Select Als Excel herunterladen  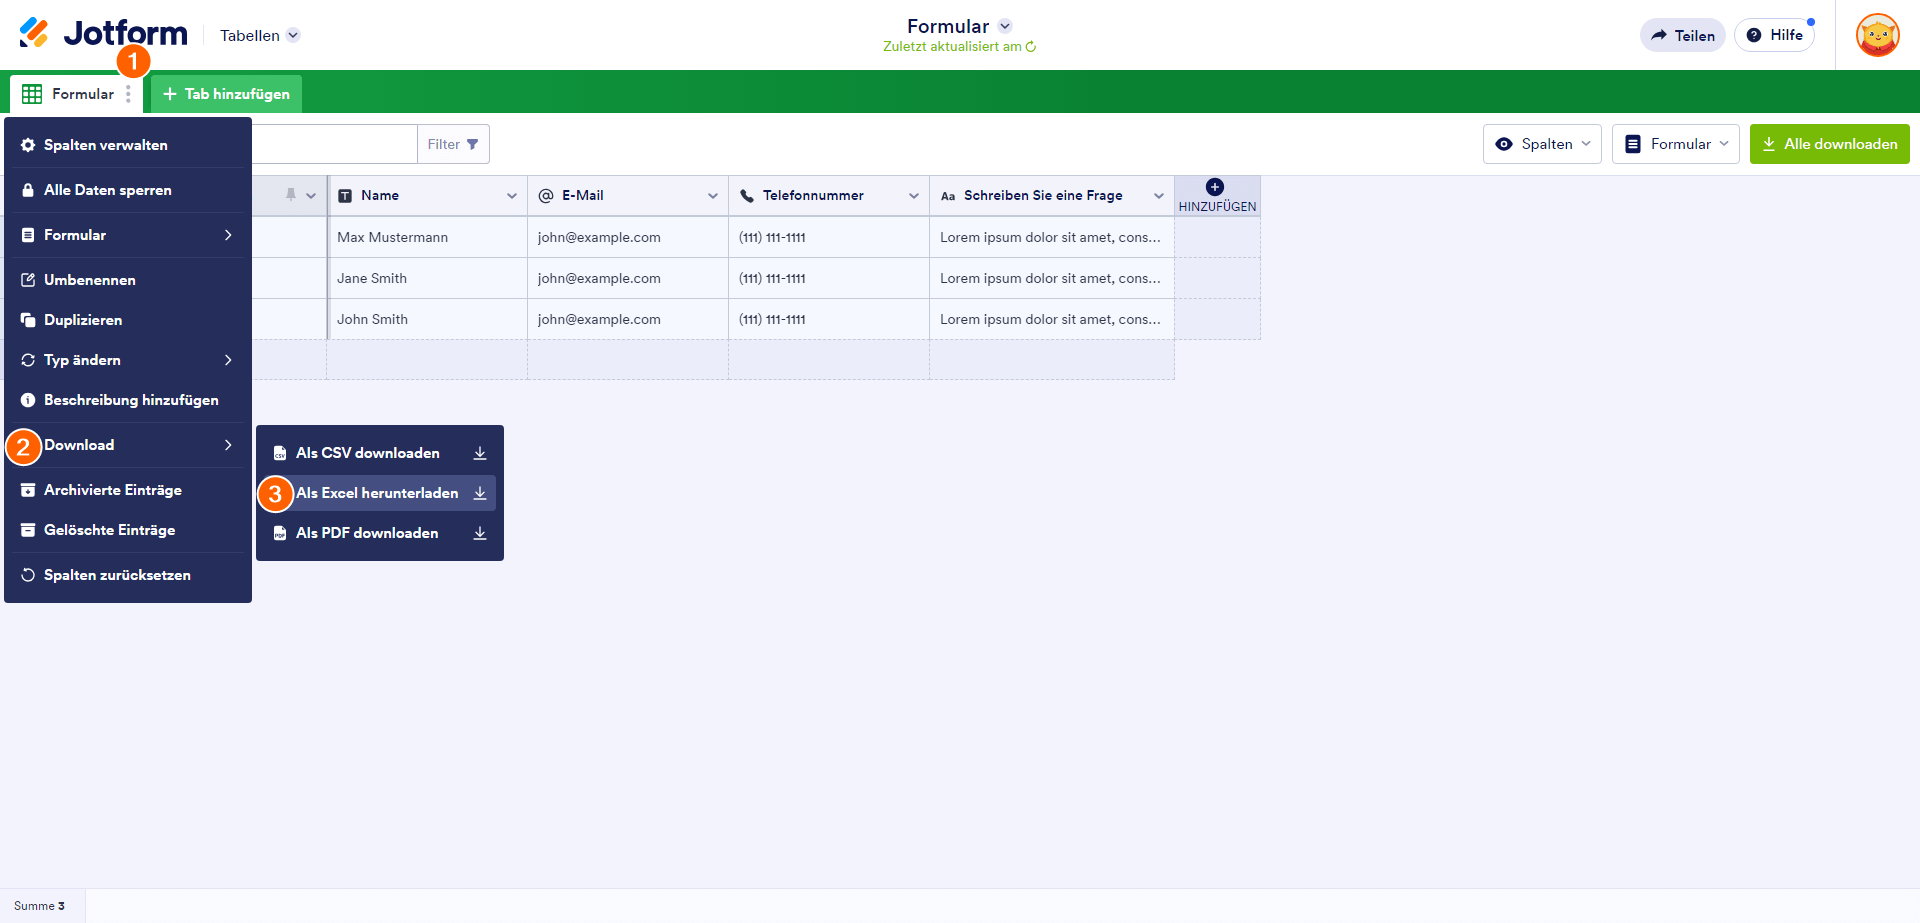tap(380, 493)
